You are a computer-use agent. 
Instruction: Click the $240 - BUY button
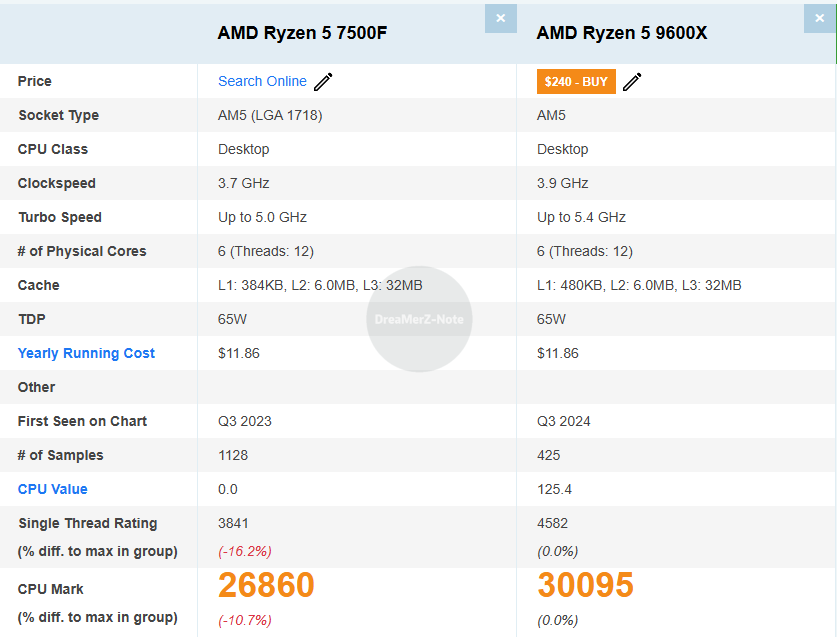point(576,82)
